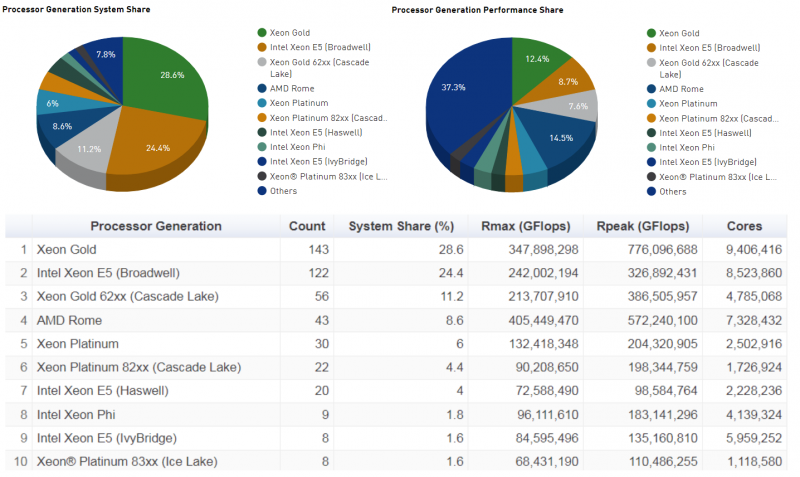Sort by Rmax (GFlops) column header
800x477 pixels.
[526, 226]
